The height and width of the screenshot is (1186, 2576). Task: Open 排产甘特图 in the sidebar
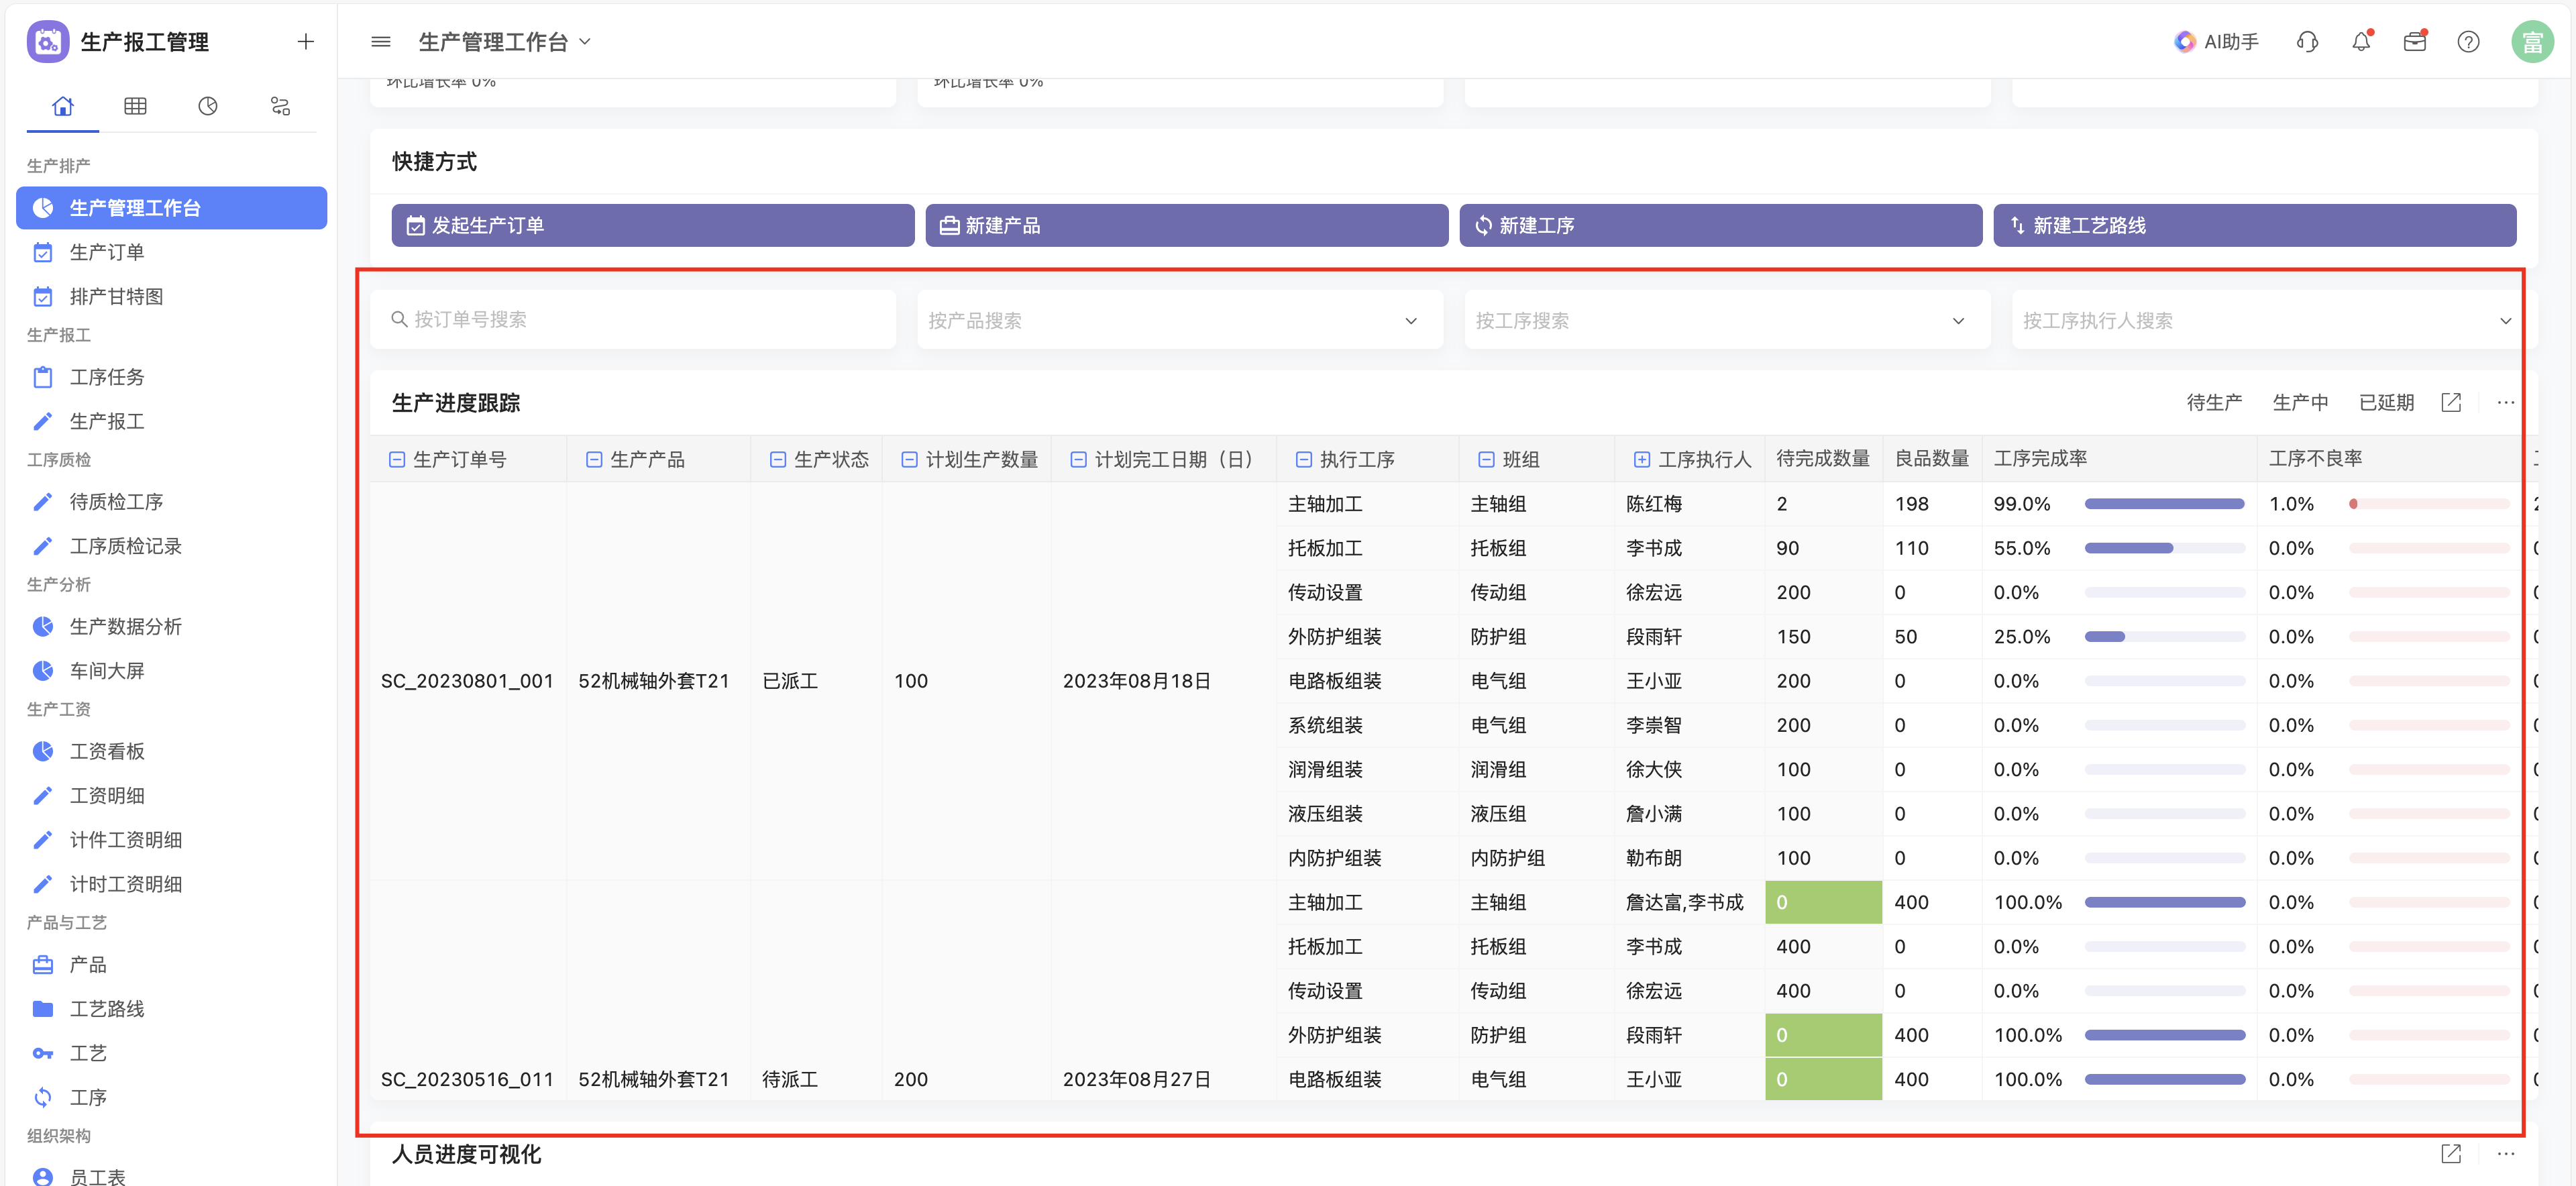(172, 296)
